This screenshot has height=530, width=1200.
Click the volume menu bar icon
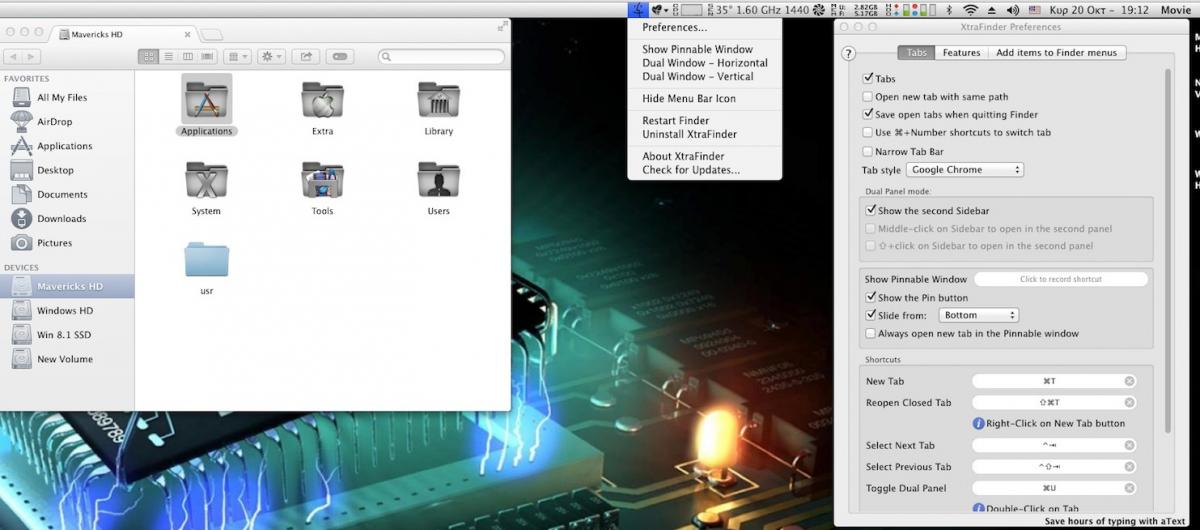pos(1012,10)
